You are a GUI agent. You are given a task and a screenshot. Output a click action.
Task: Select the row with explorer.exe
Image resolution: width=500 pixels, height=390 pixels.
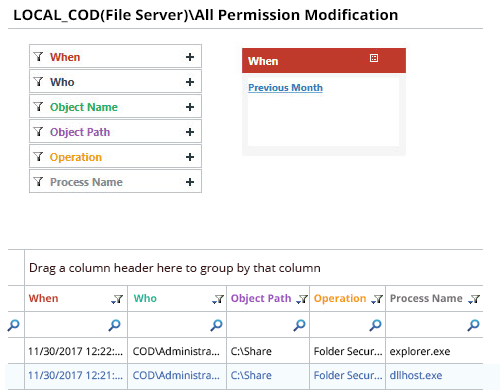(245, 351)
